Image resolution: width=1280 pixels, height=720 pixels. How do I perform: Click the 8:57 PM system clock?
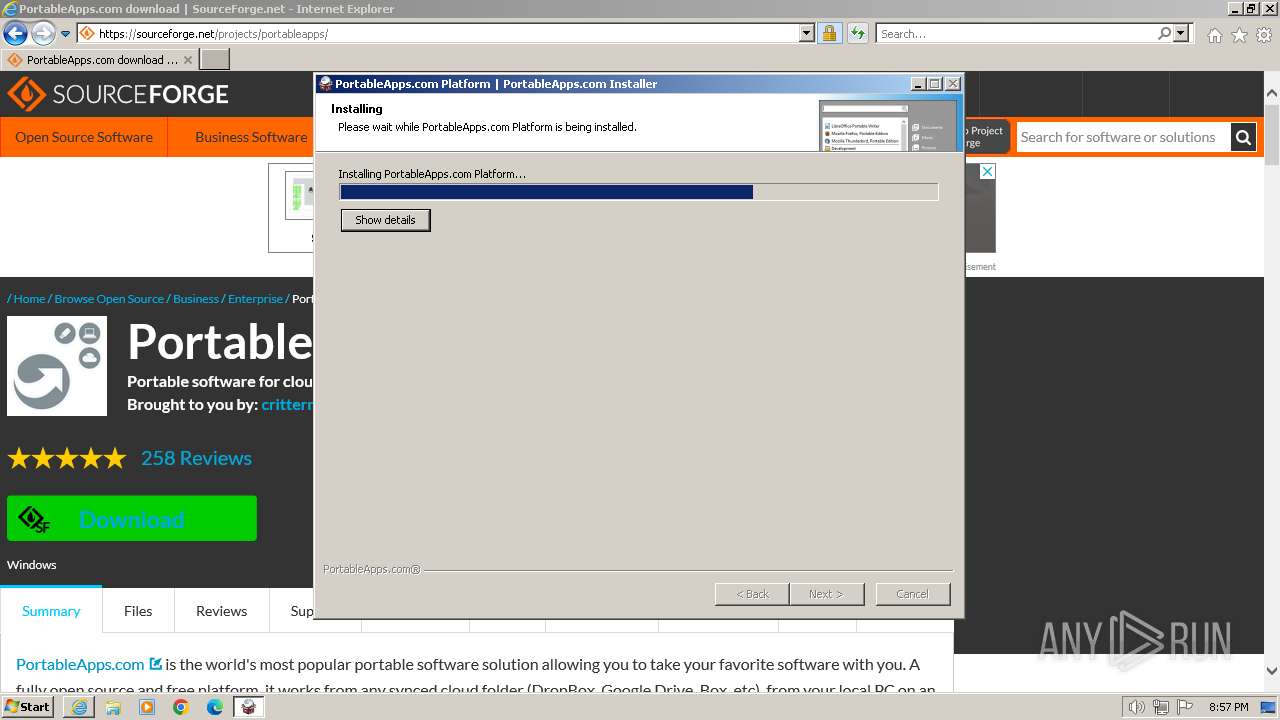[x=1229, y=707]
